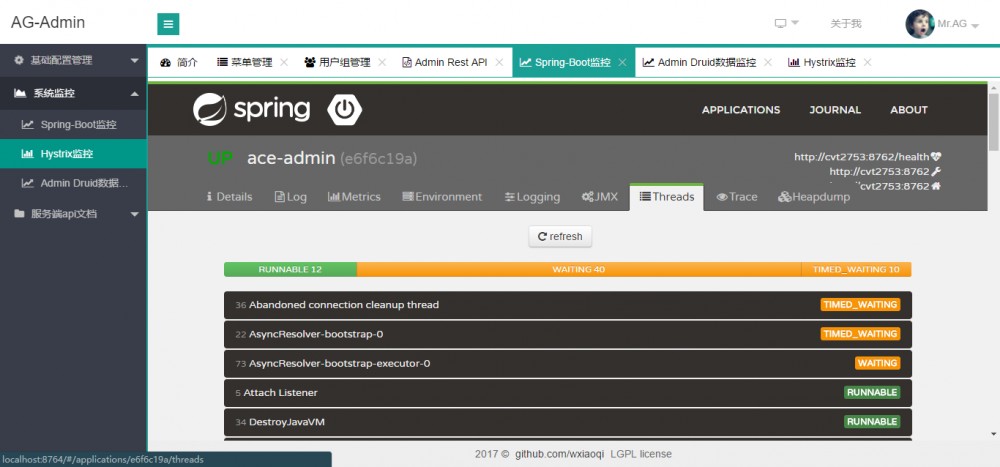The image size is (1000, 467).
Task: Click the TIMED_WAITING 10 progress segment
Action: [x=857, y=269]
